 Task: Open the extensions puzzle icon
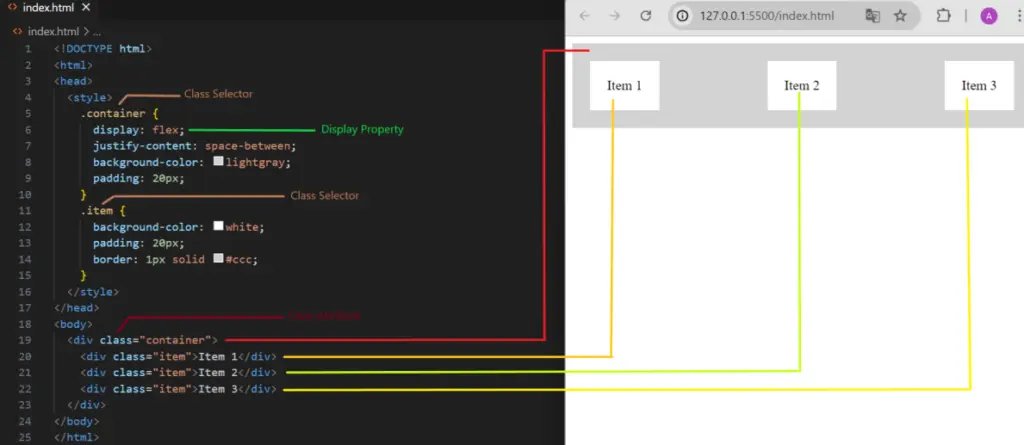point(944,16)
